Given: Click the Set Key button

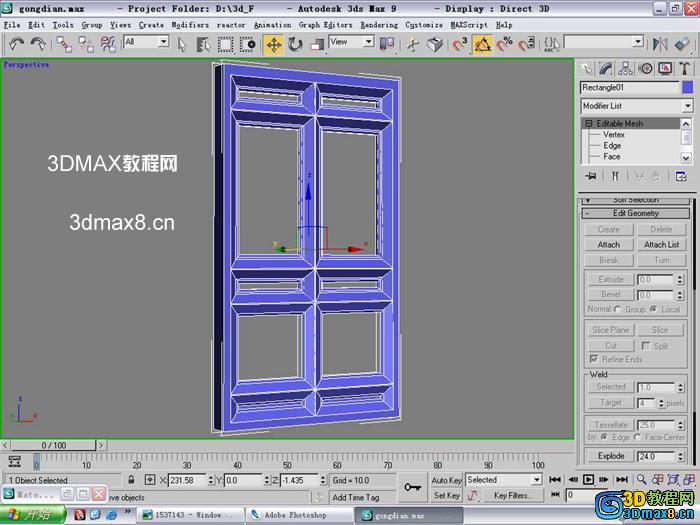Looking at the screenshot, I should point(446,495).
